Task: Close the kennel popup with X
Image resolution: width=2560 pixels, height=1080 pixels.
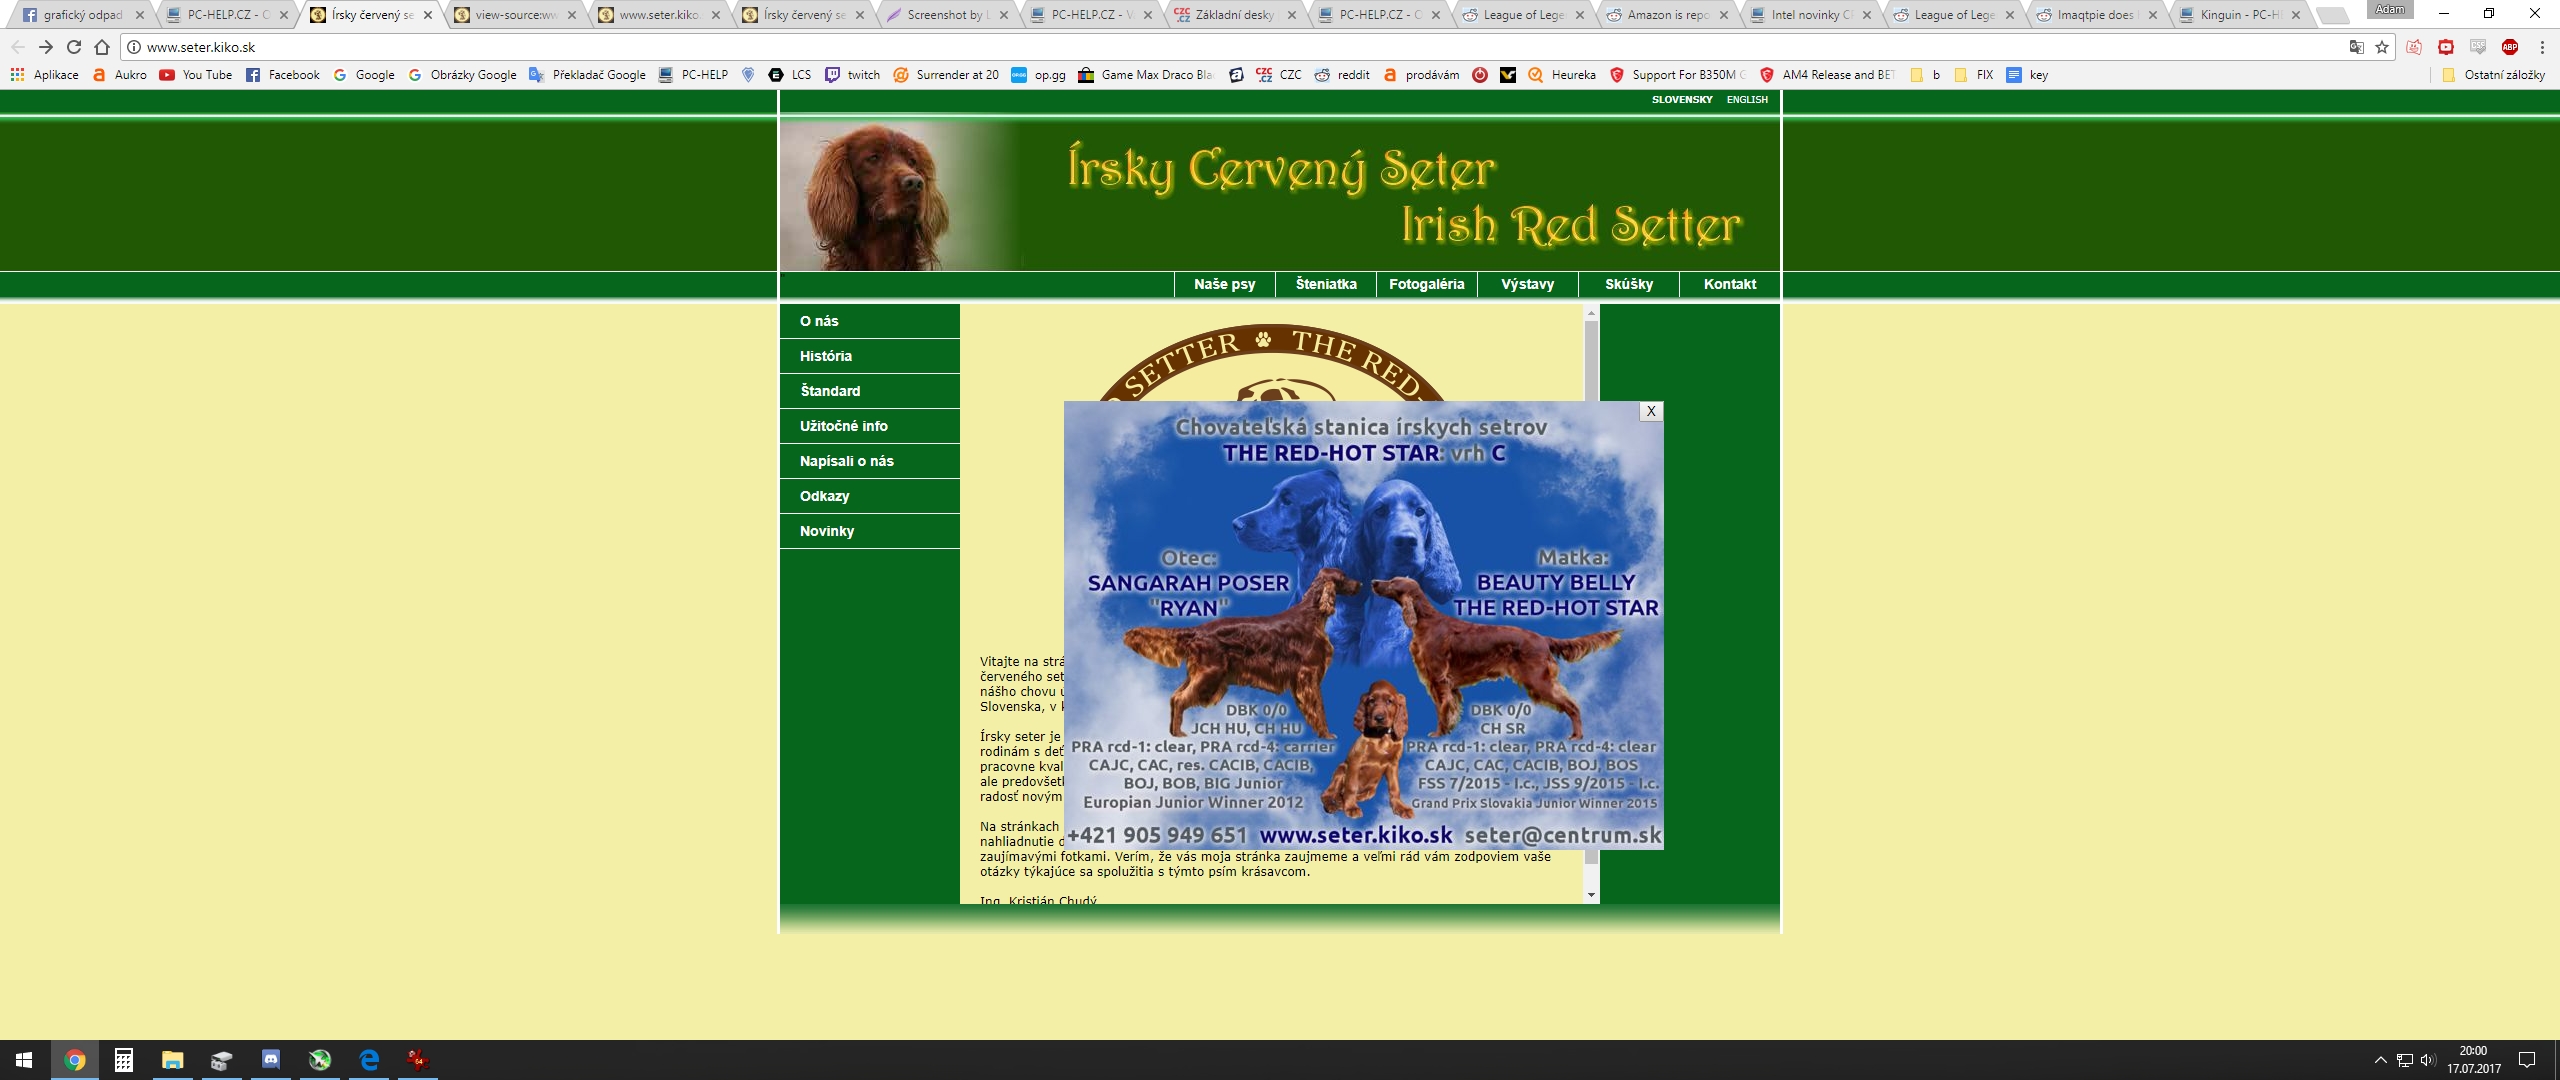Action: coord(1651,411)
